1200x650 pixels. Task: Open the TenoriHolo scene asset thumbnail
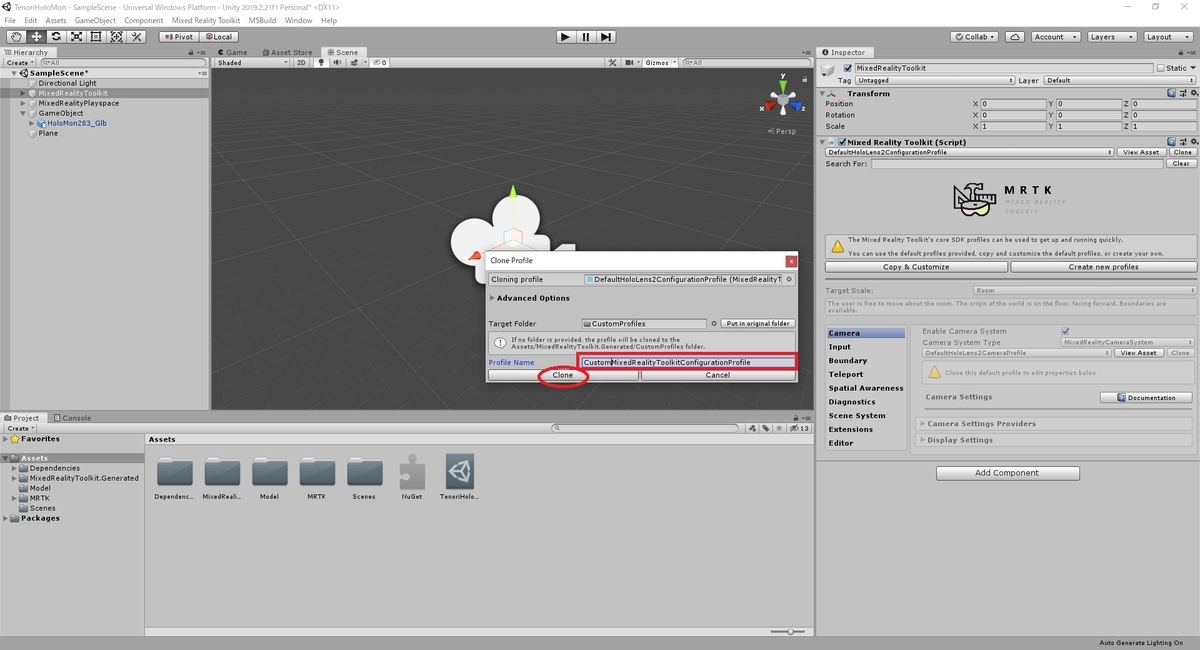(x=461, y=478)
